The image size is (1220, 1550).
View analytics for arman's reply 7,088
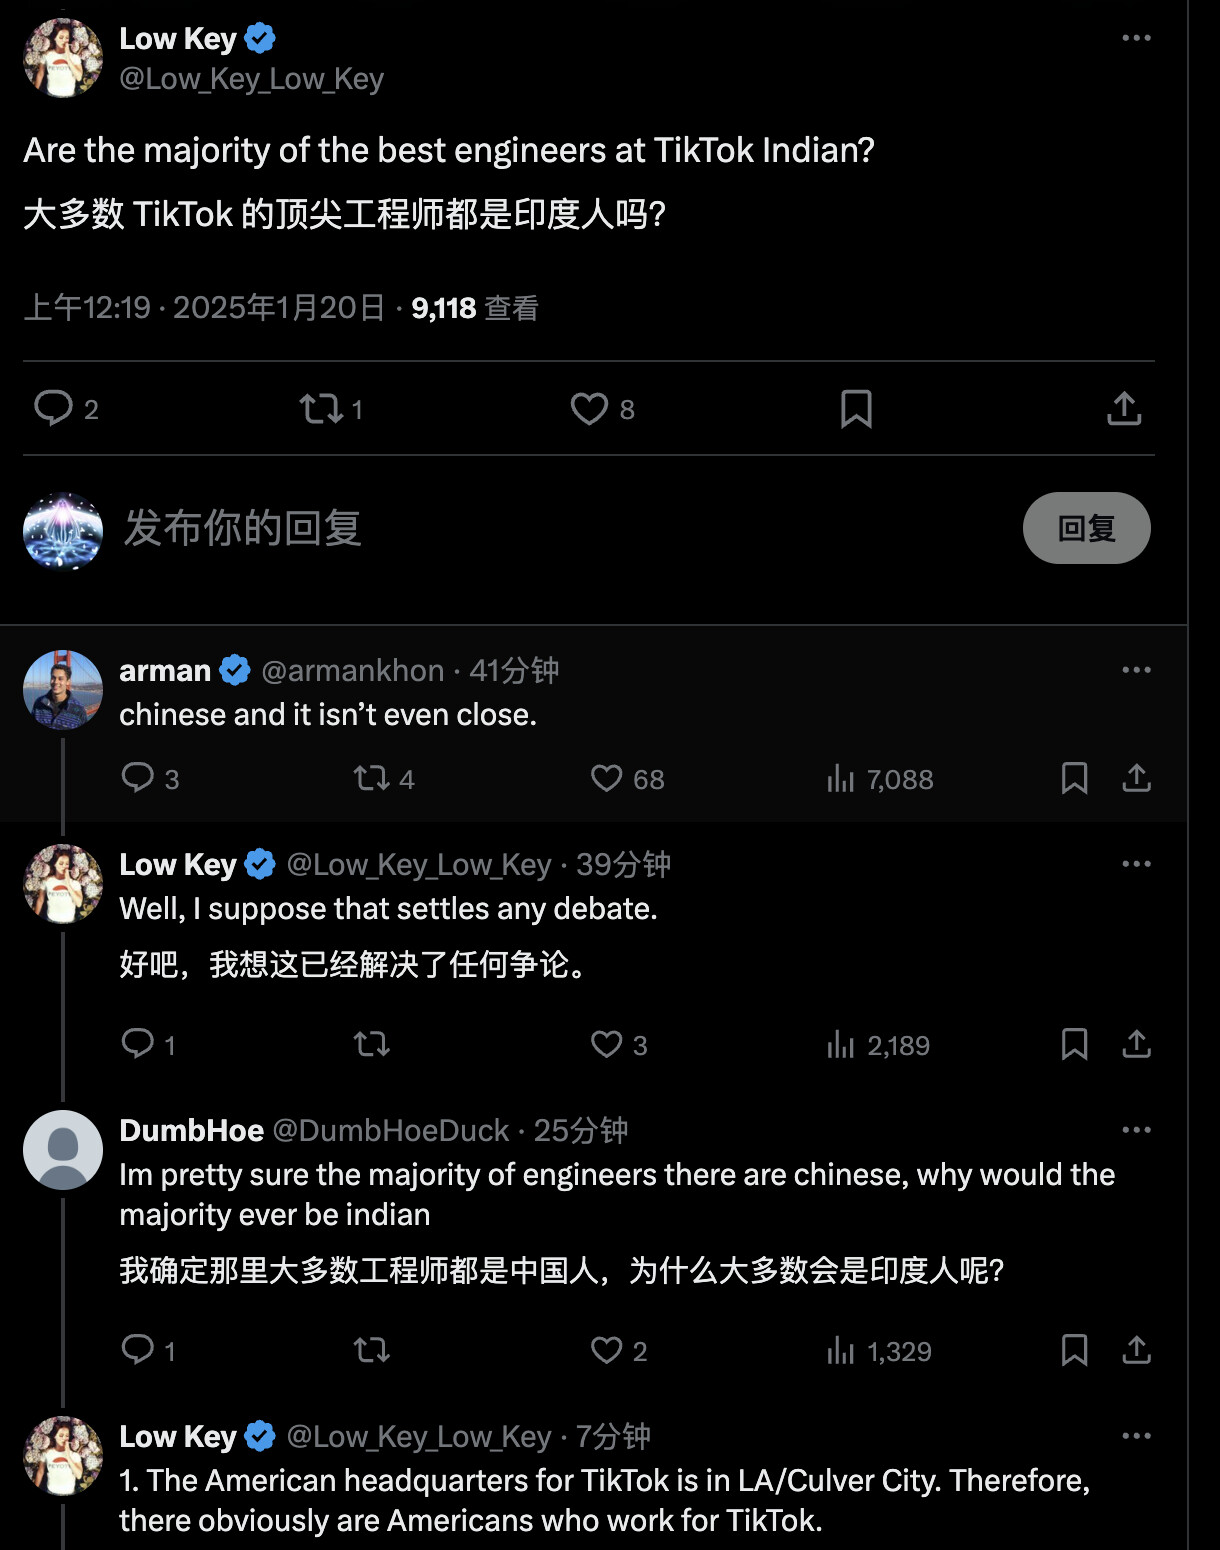click(880, 779)
